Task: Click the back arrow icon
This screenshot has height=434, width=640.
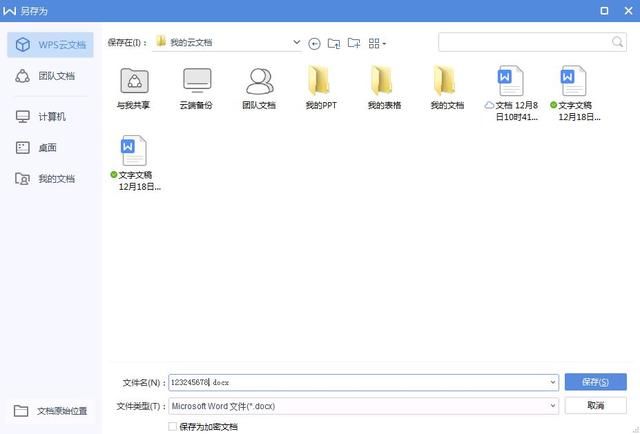Action: [x=314, y=43]
